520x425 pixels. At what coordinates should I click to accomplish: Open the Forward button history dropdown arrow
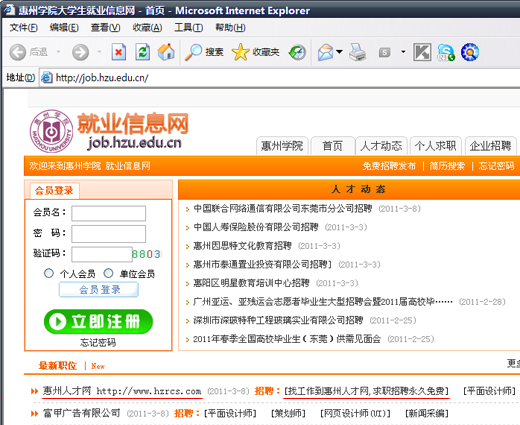(99, 52)
